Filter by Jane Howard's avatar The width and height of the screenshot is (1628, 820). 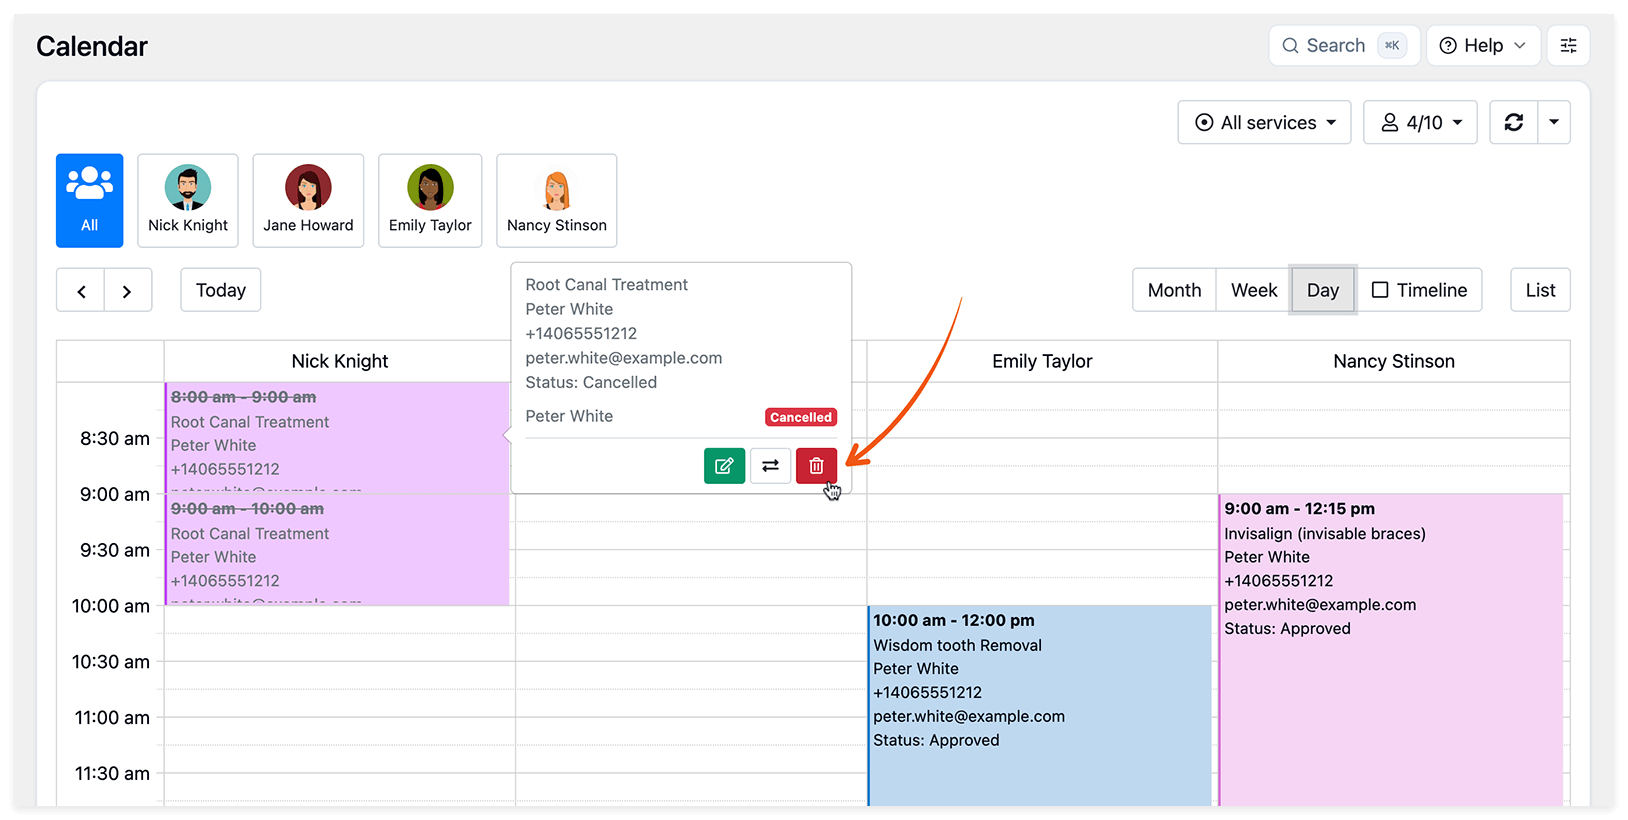click(x=308, y=201)
